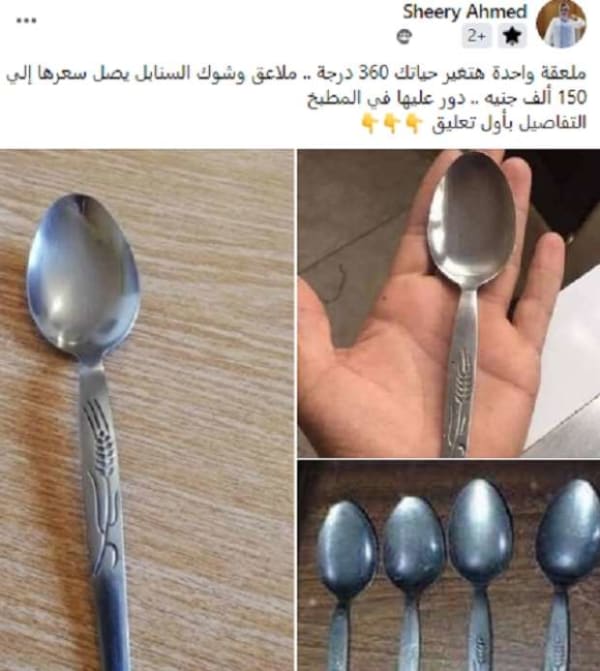Click the +2 badge next to the star
600x671 pixels.
coord(476,36)
